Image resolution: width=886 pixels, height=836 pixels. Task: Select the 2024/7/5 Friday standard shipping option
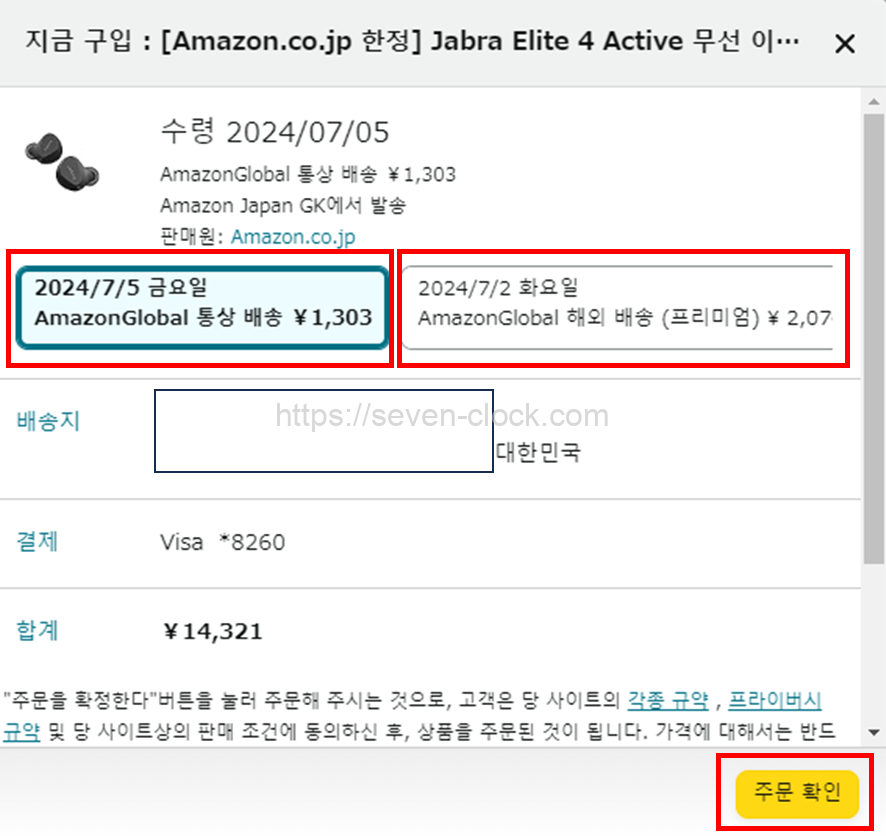click(x=202, y=307)
